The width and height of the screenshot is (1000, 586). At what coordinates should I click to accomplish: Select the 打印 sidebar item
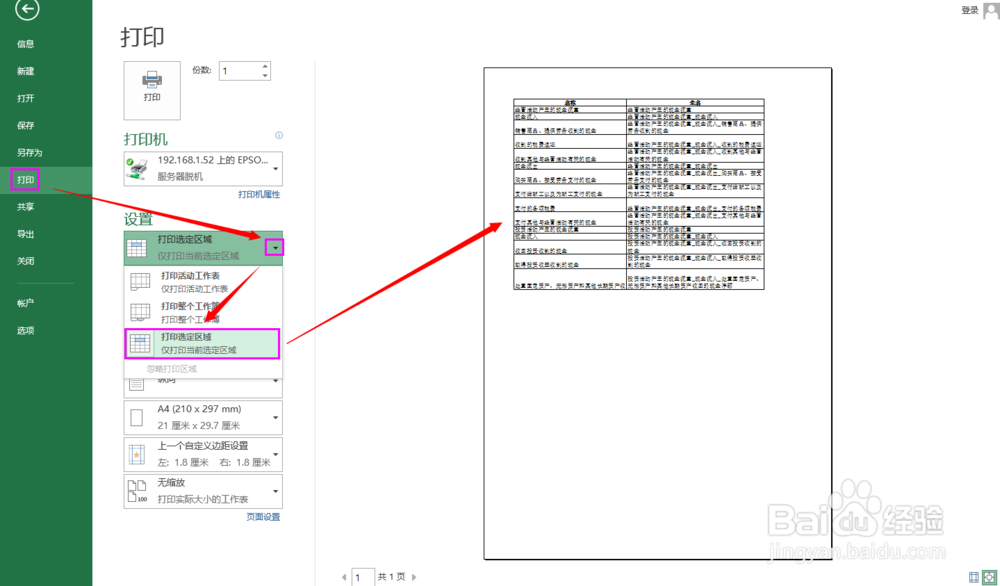(26, 180)
